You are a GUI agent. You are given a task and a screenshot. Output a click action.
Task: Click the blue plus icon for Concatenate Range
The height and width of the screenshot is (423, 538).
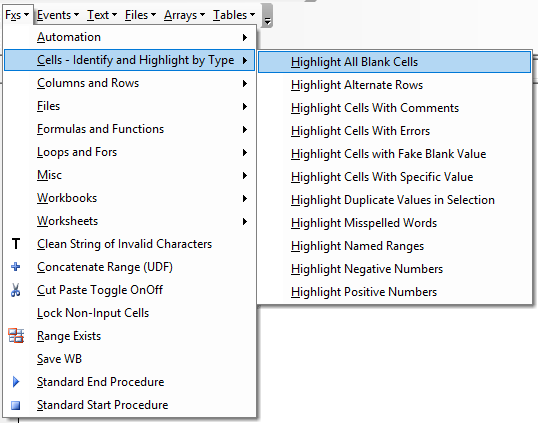(x=15, y=267)
